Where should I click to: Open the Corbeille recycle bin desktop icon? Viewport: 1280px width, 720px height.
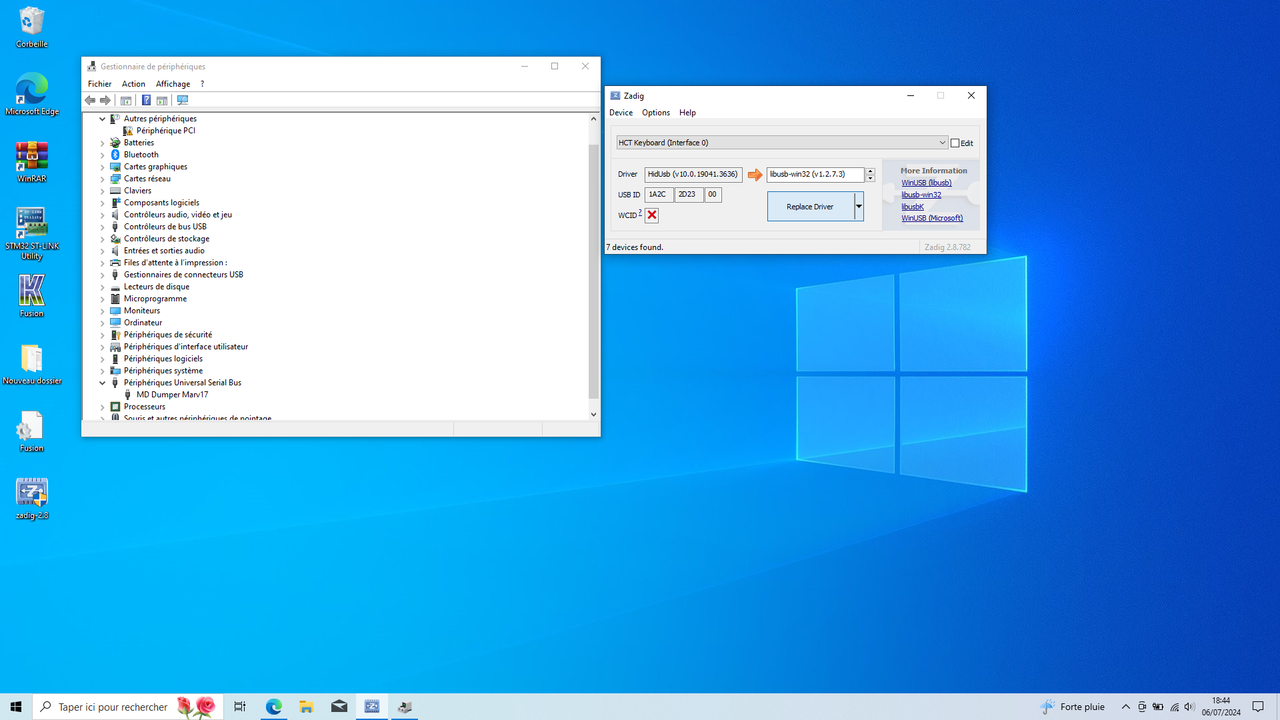(31, 27)
